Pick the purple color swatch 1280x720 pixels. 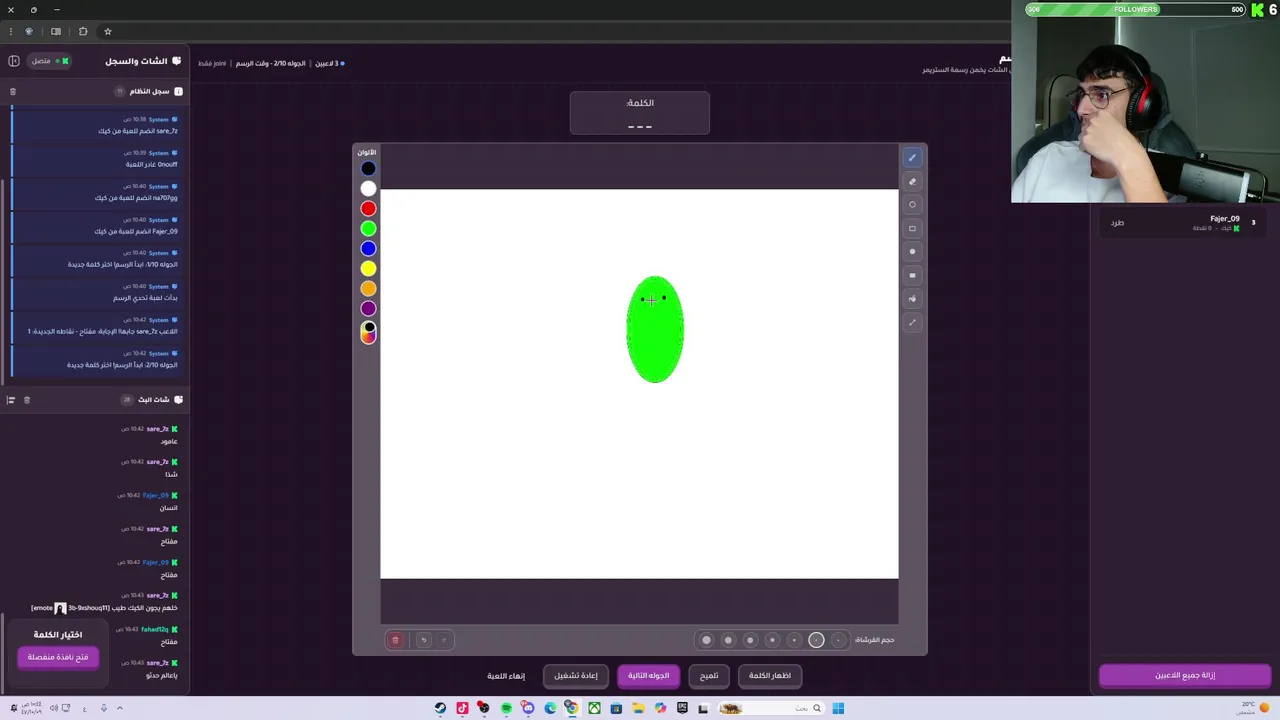(x=368, y=308)
